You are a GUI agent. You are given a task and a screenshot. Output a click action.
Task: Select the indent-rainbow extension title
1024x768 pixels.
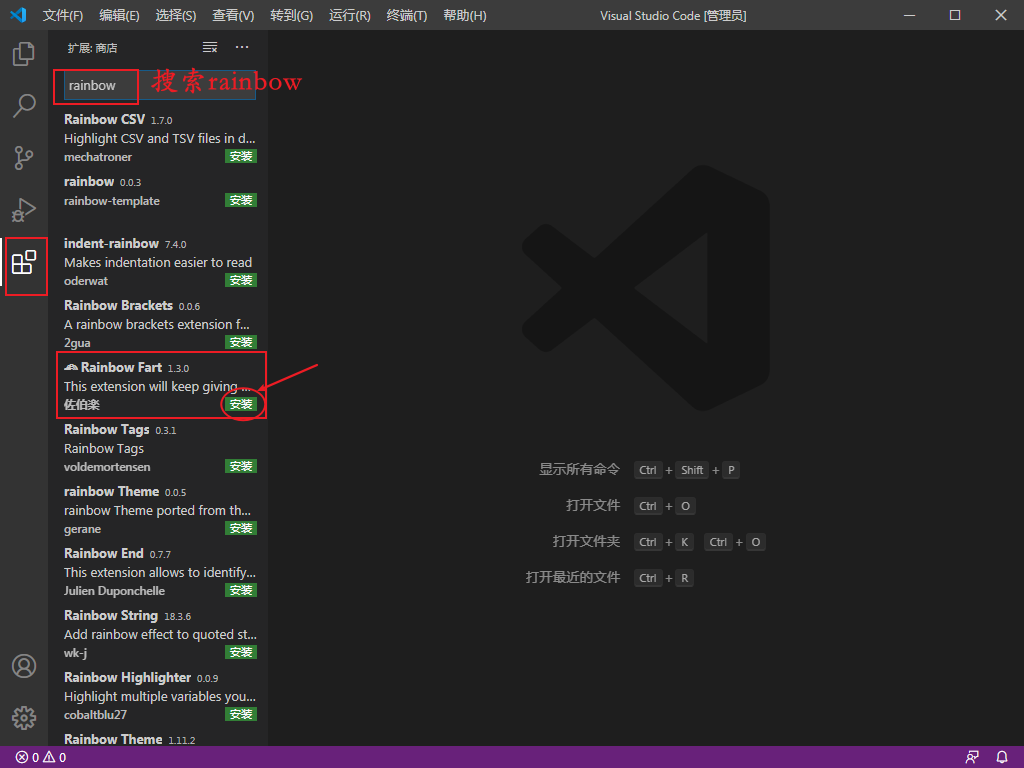coord(112,244)
